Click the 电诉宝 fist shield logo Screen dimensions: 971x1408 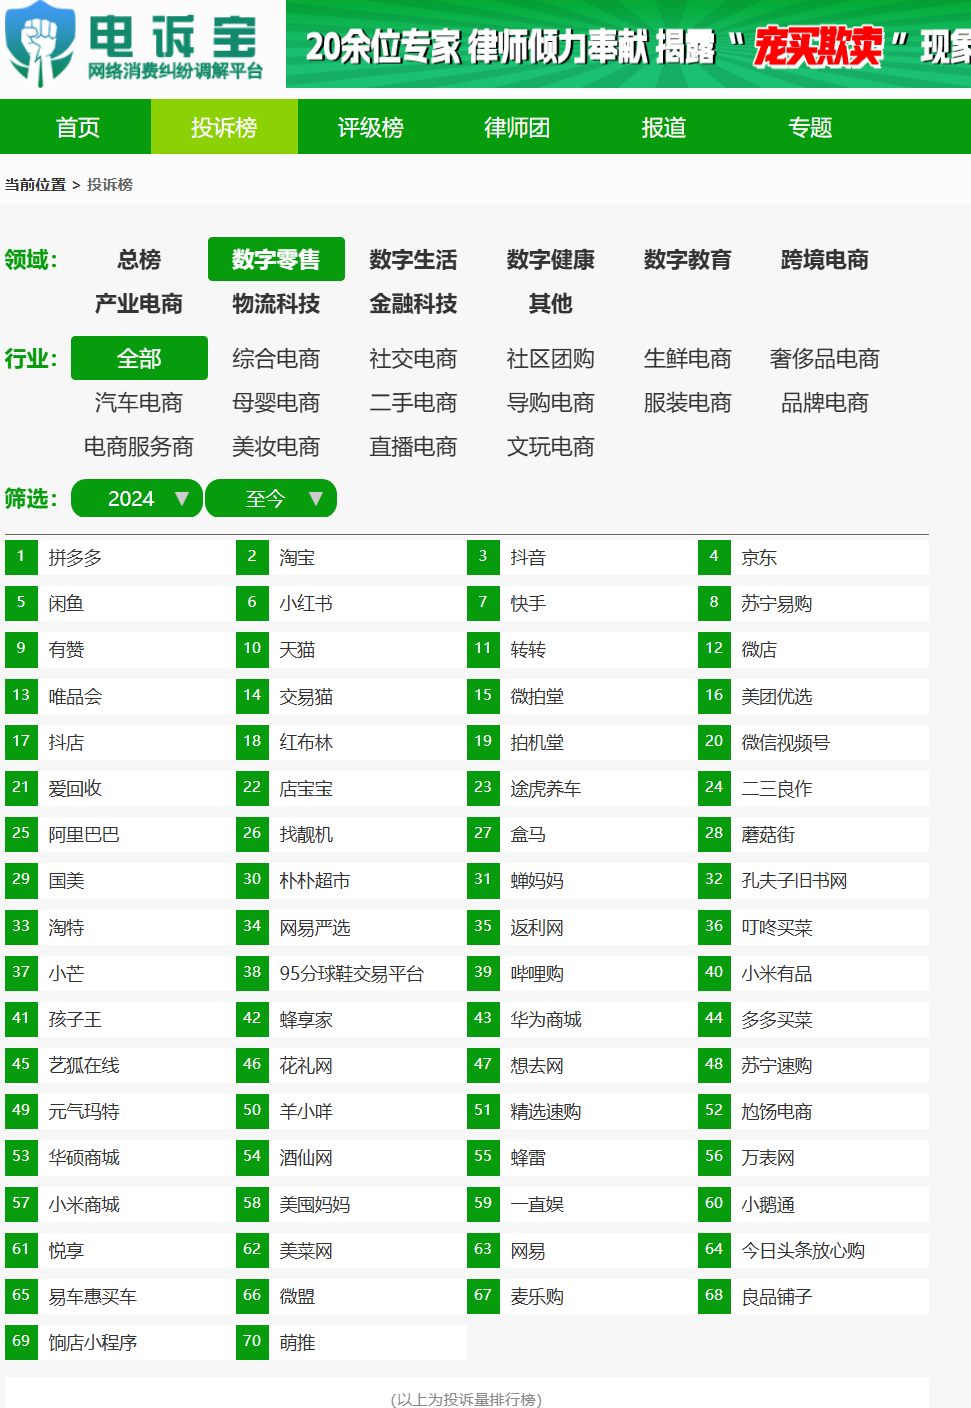click(x=40, y=43)
